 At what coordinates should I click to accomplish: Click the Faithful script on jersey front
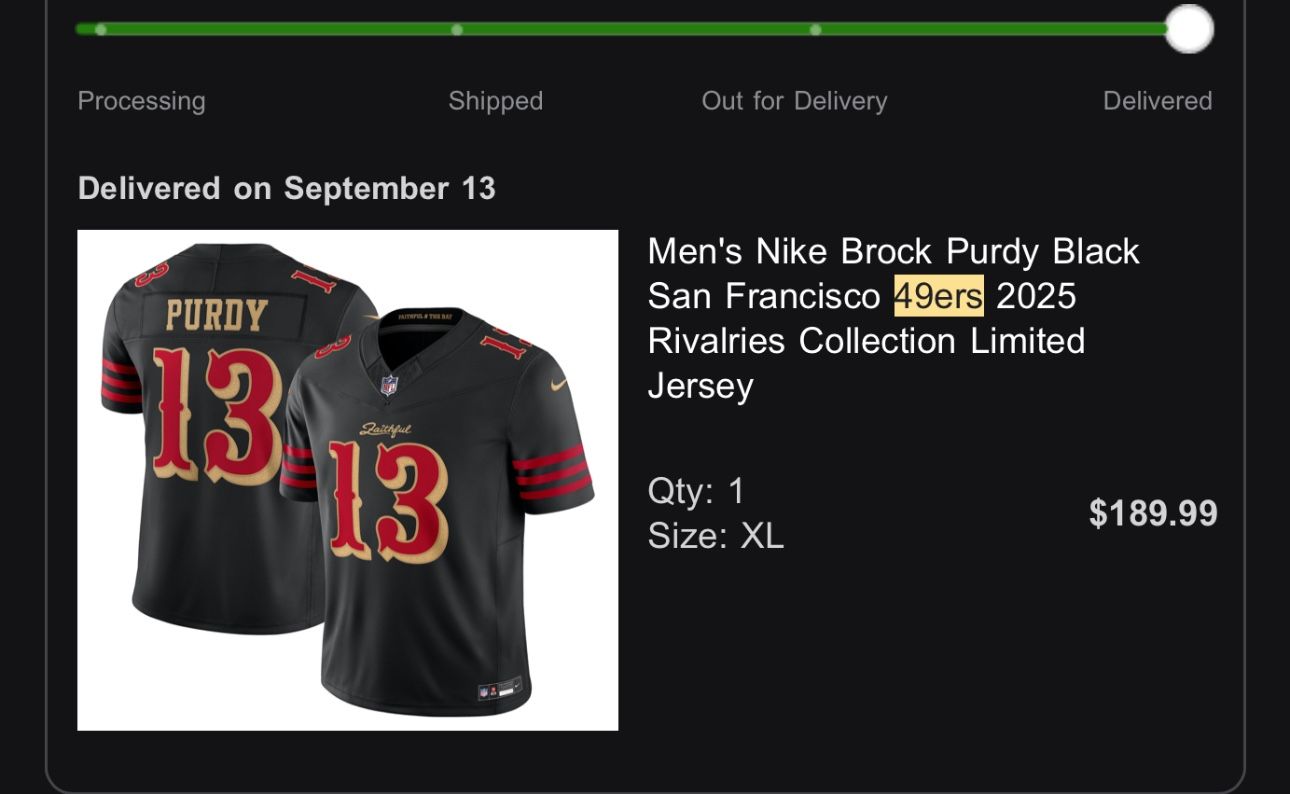(x=385, y=430)
